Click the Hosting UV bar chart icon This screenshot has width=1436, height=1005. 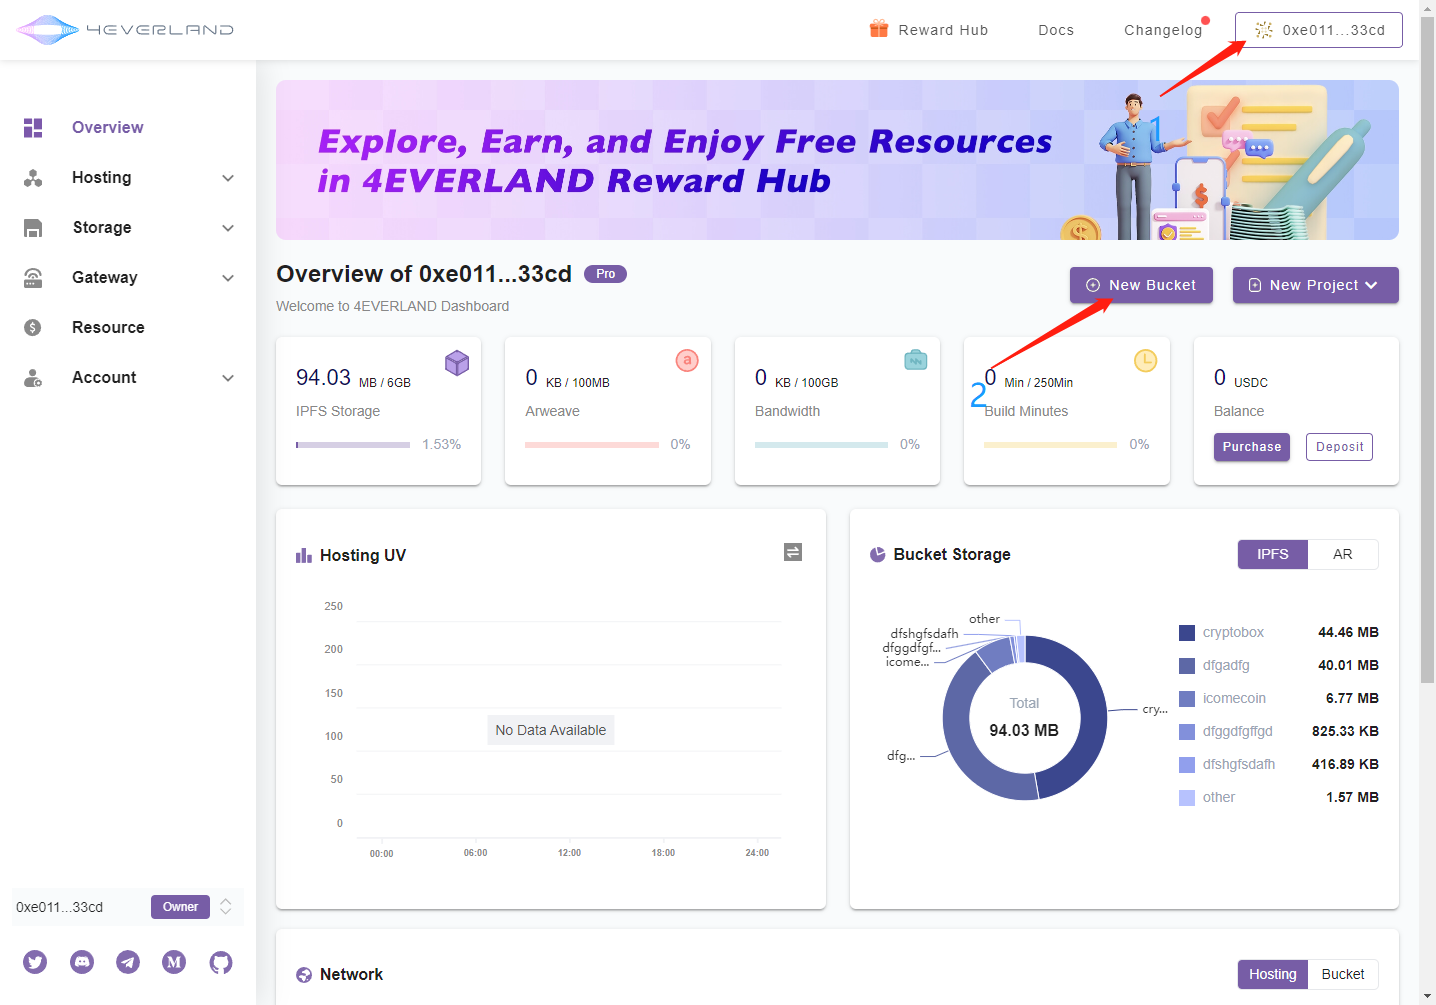click(304, 555)
